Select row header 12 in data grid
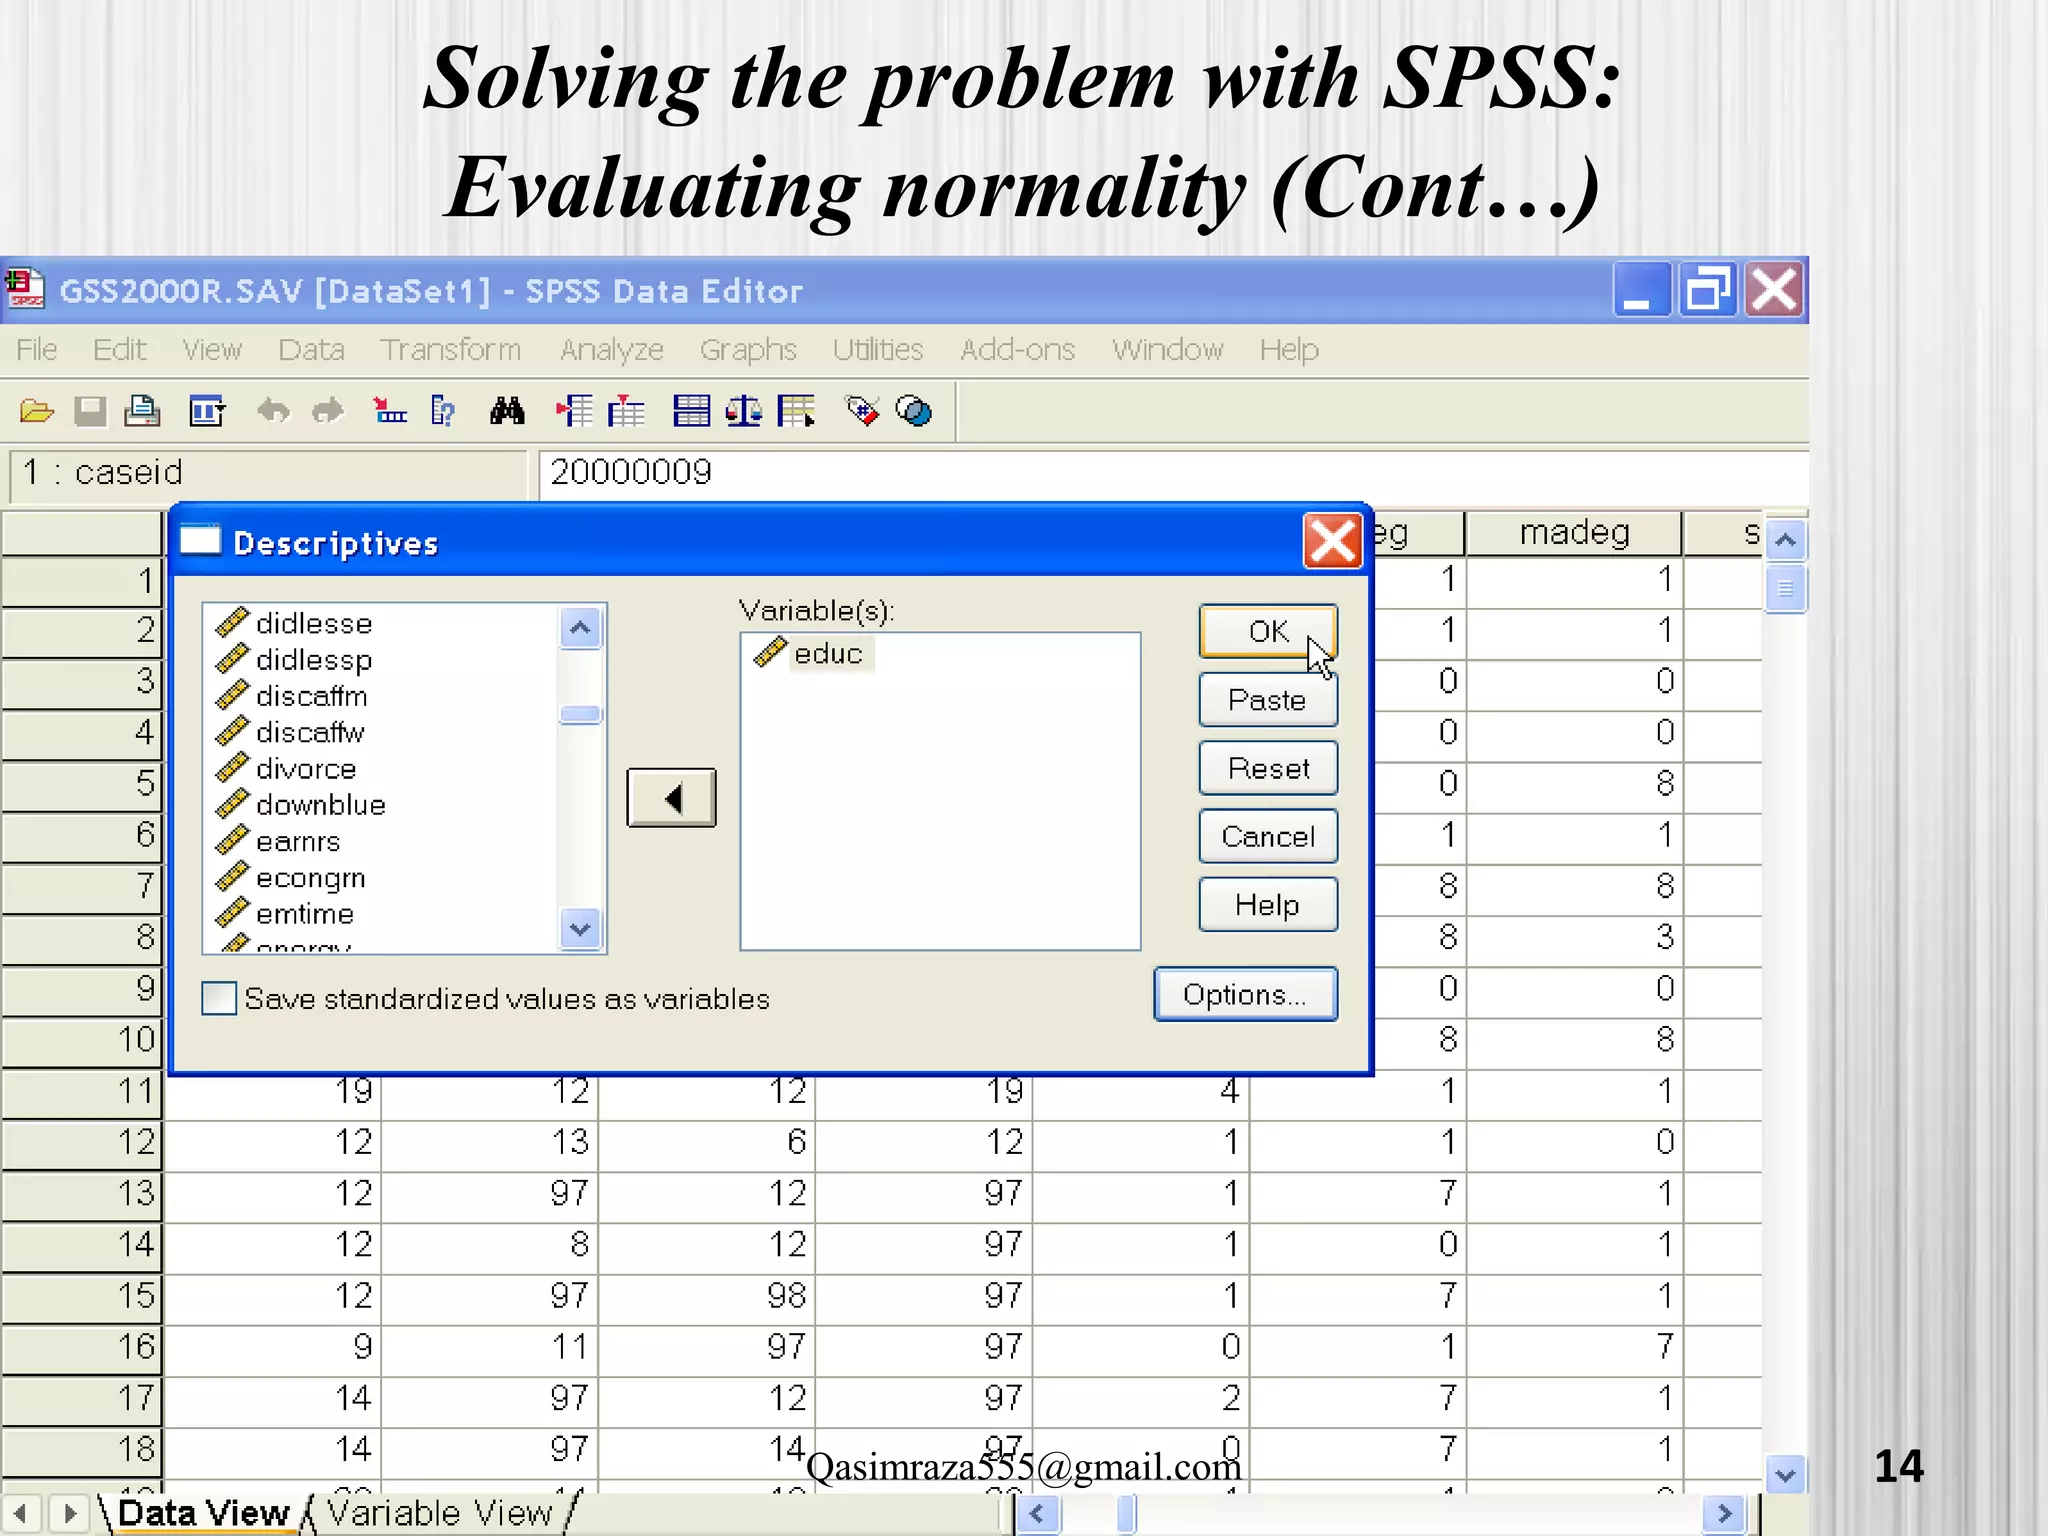Image resolution: width=2048 pixels, height=1536 pixels. pos(82,1142)
